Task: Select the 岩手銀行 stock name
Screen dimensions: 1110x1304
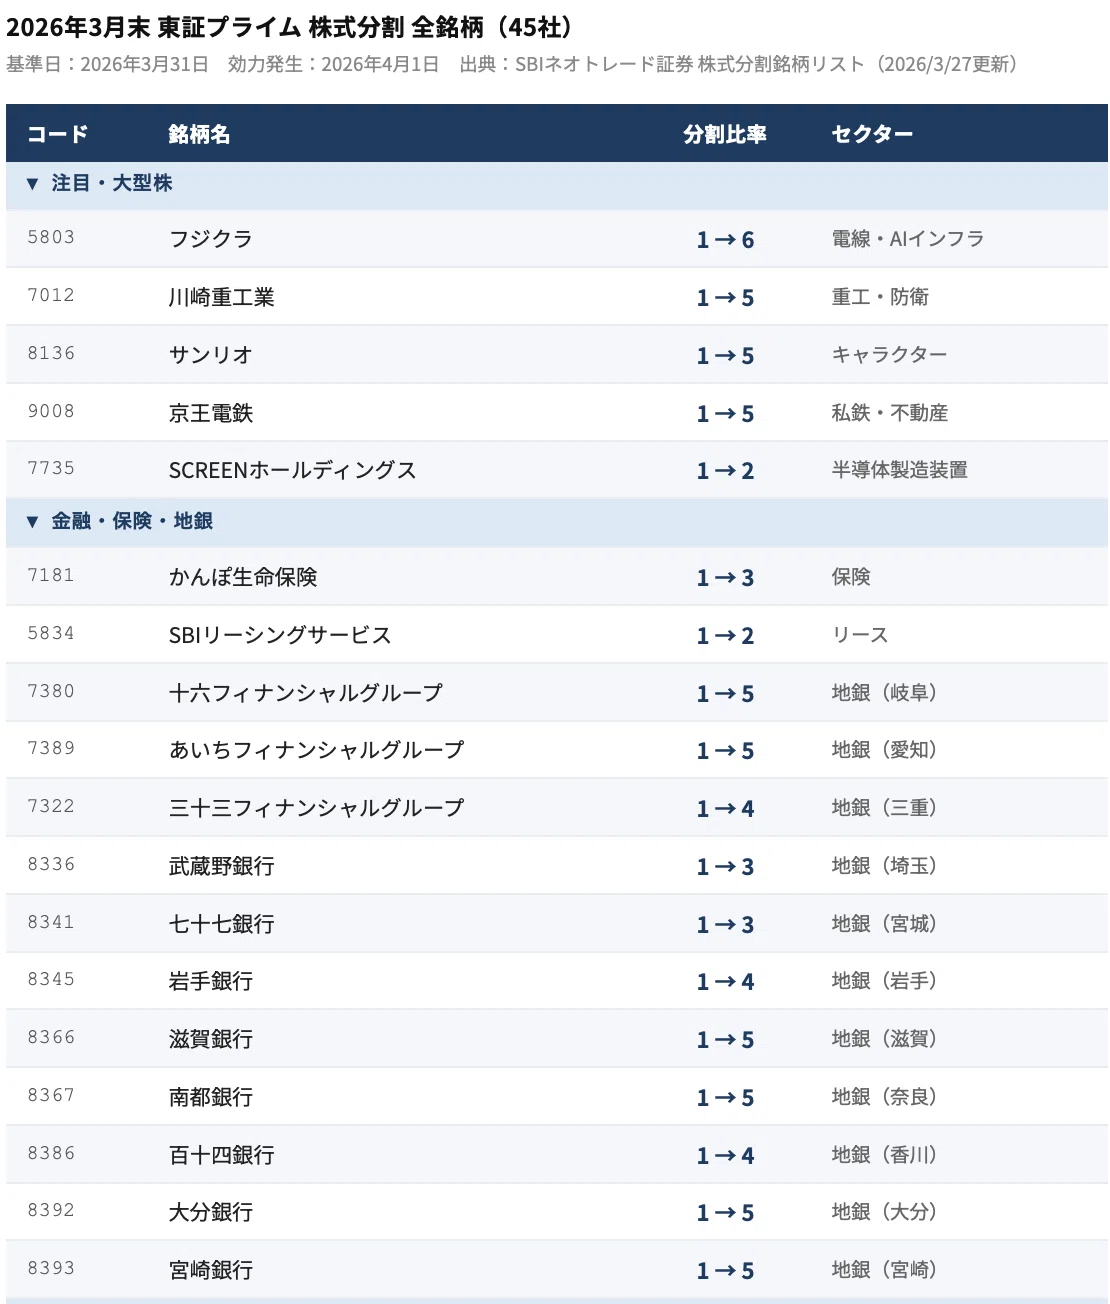Action: (x=211, y=981)
